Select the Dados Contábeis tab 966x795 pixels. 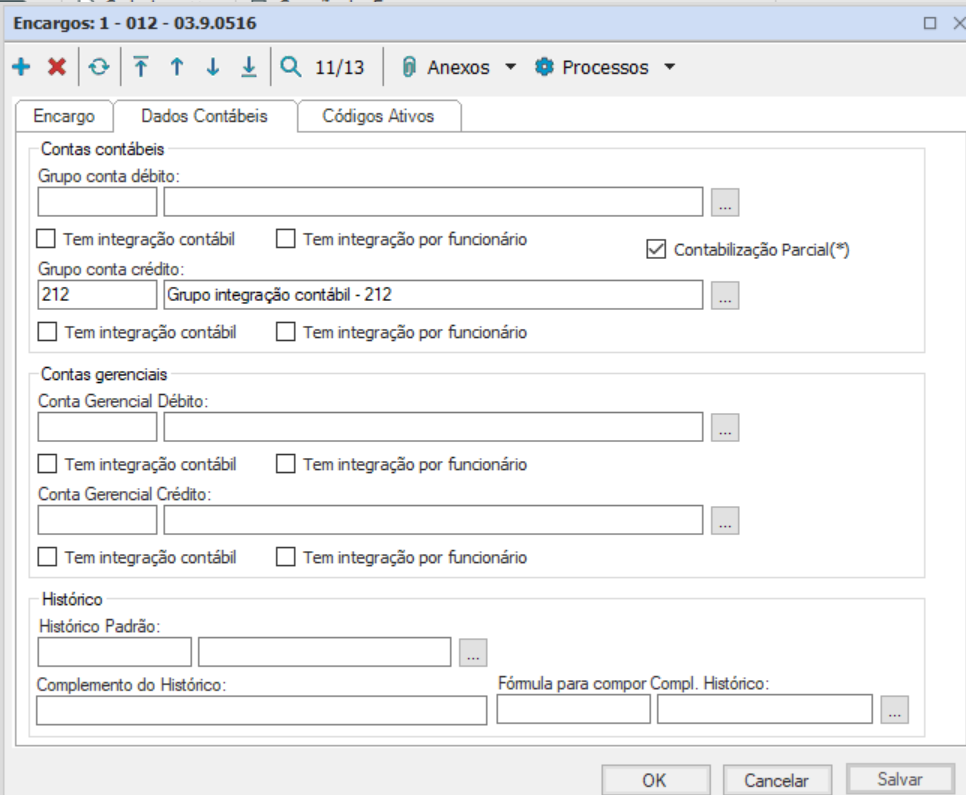click(x=205, y=116)
